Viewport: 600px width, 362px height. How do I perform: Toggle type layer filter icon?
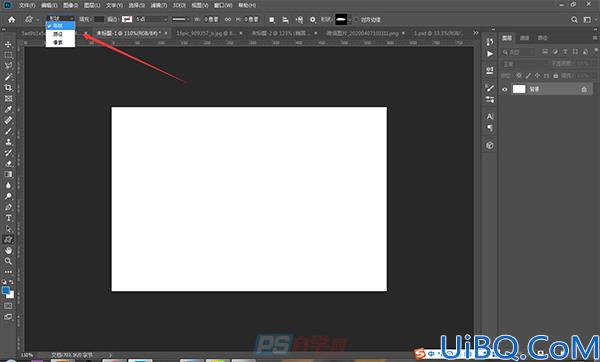pos(565,52)
